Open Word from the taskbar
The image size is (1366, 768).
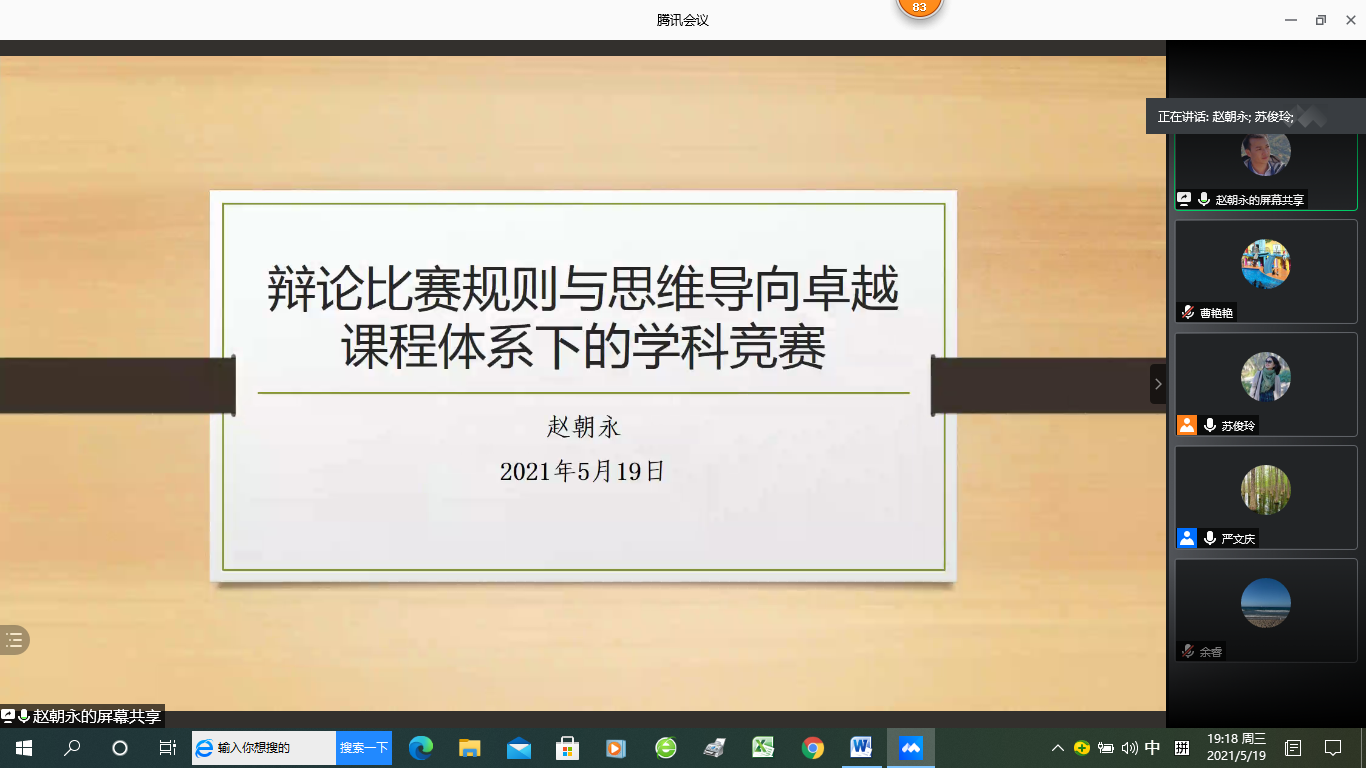point(861,748)
